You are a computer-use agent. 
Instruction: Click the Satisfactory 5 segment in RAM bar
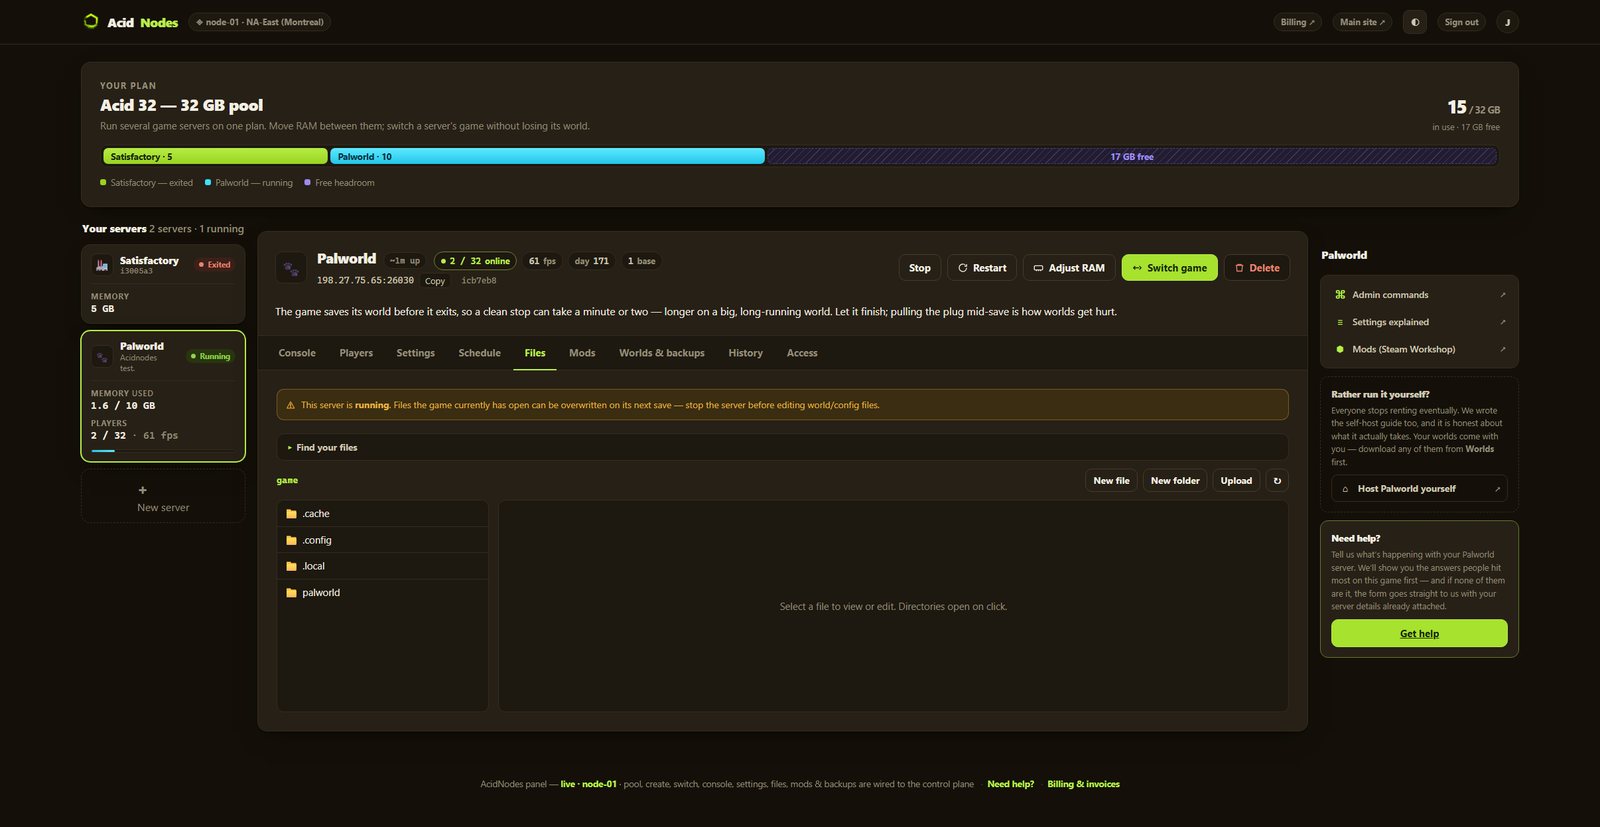[x=215, y=156]
